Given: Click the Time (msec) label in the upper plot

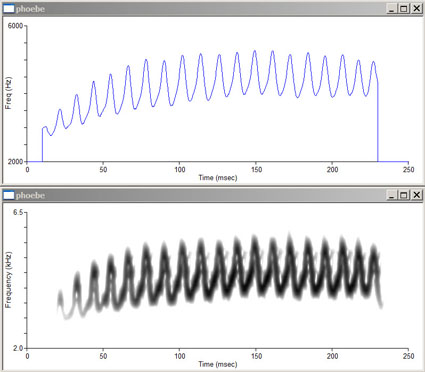Looking at the screenshot, I should point(218,178).
